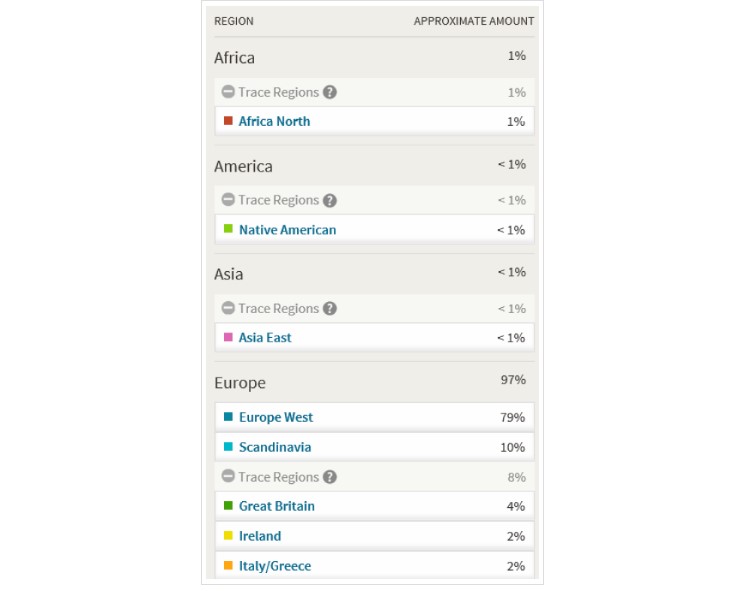Open help icon beside Europe Trace Regions
Image resolution: width=747 pixels, height=591 pixels.
pos(330,477)
